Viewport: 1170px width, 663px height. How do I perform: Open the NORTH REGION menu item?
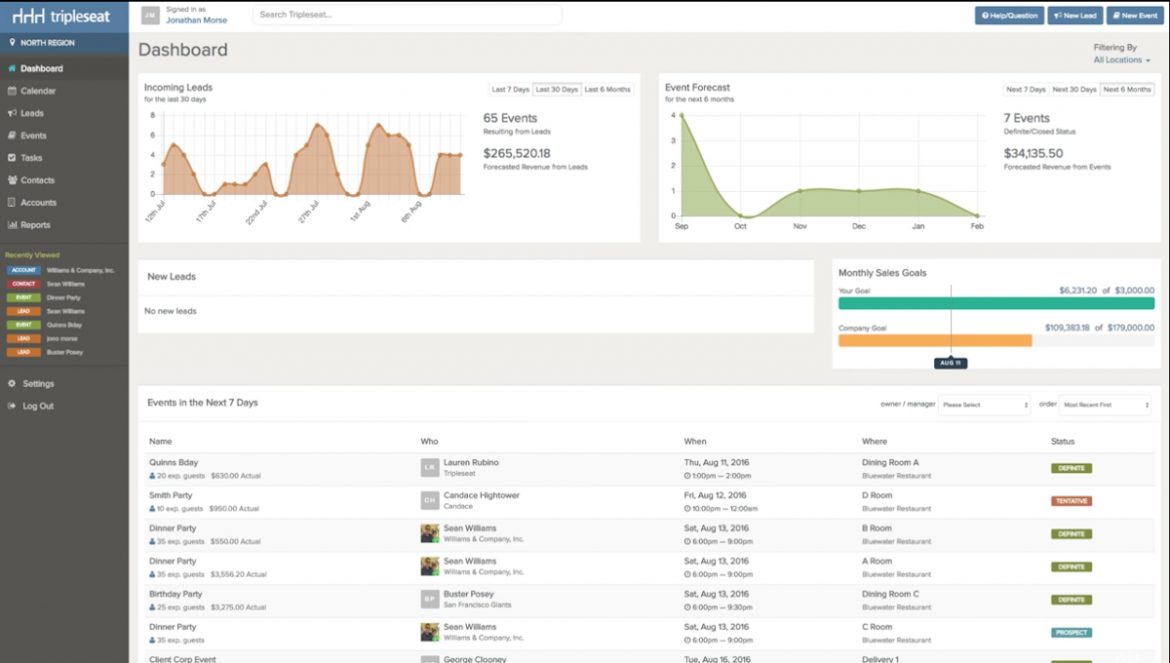(50, 42)
